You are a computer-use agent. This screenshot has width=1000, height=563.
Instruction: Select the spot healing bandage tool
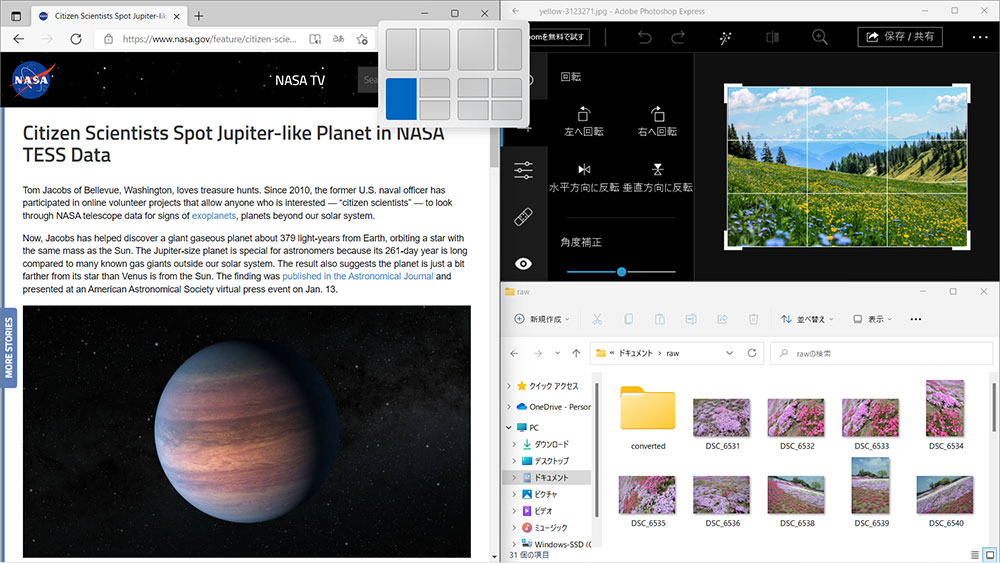tap(524, 217)
